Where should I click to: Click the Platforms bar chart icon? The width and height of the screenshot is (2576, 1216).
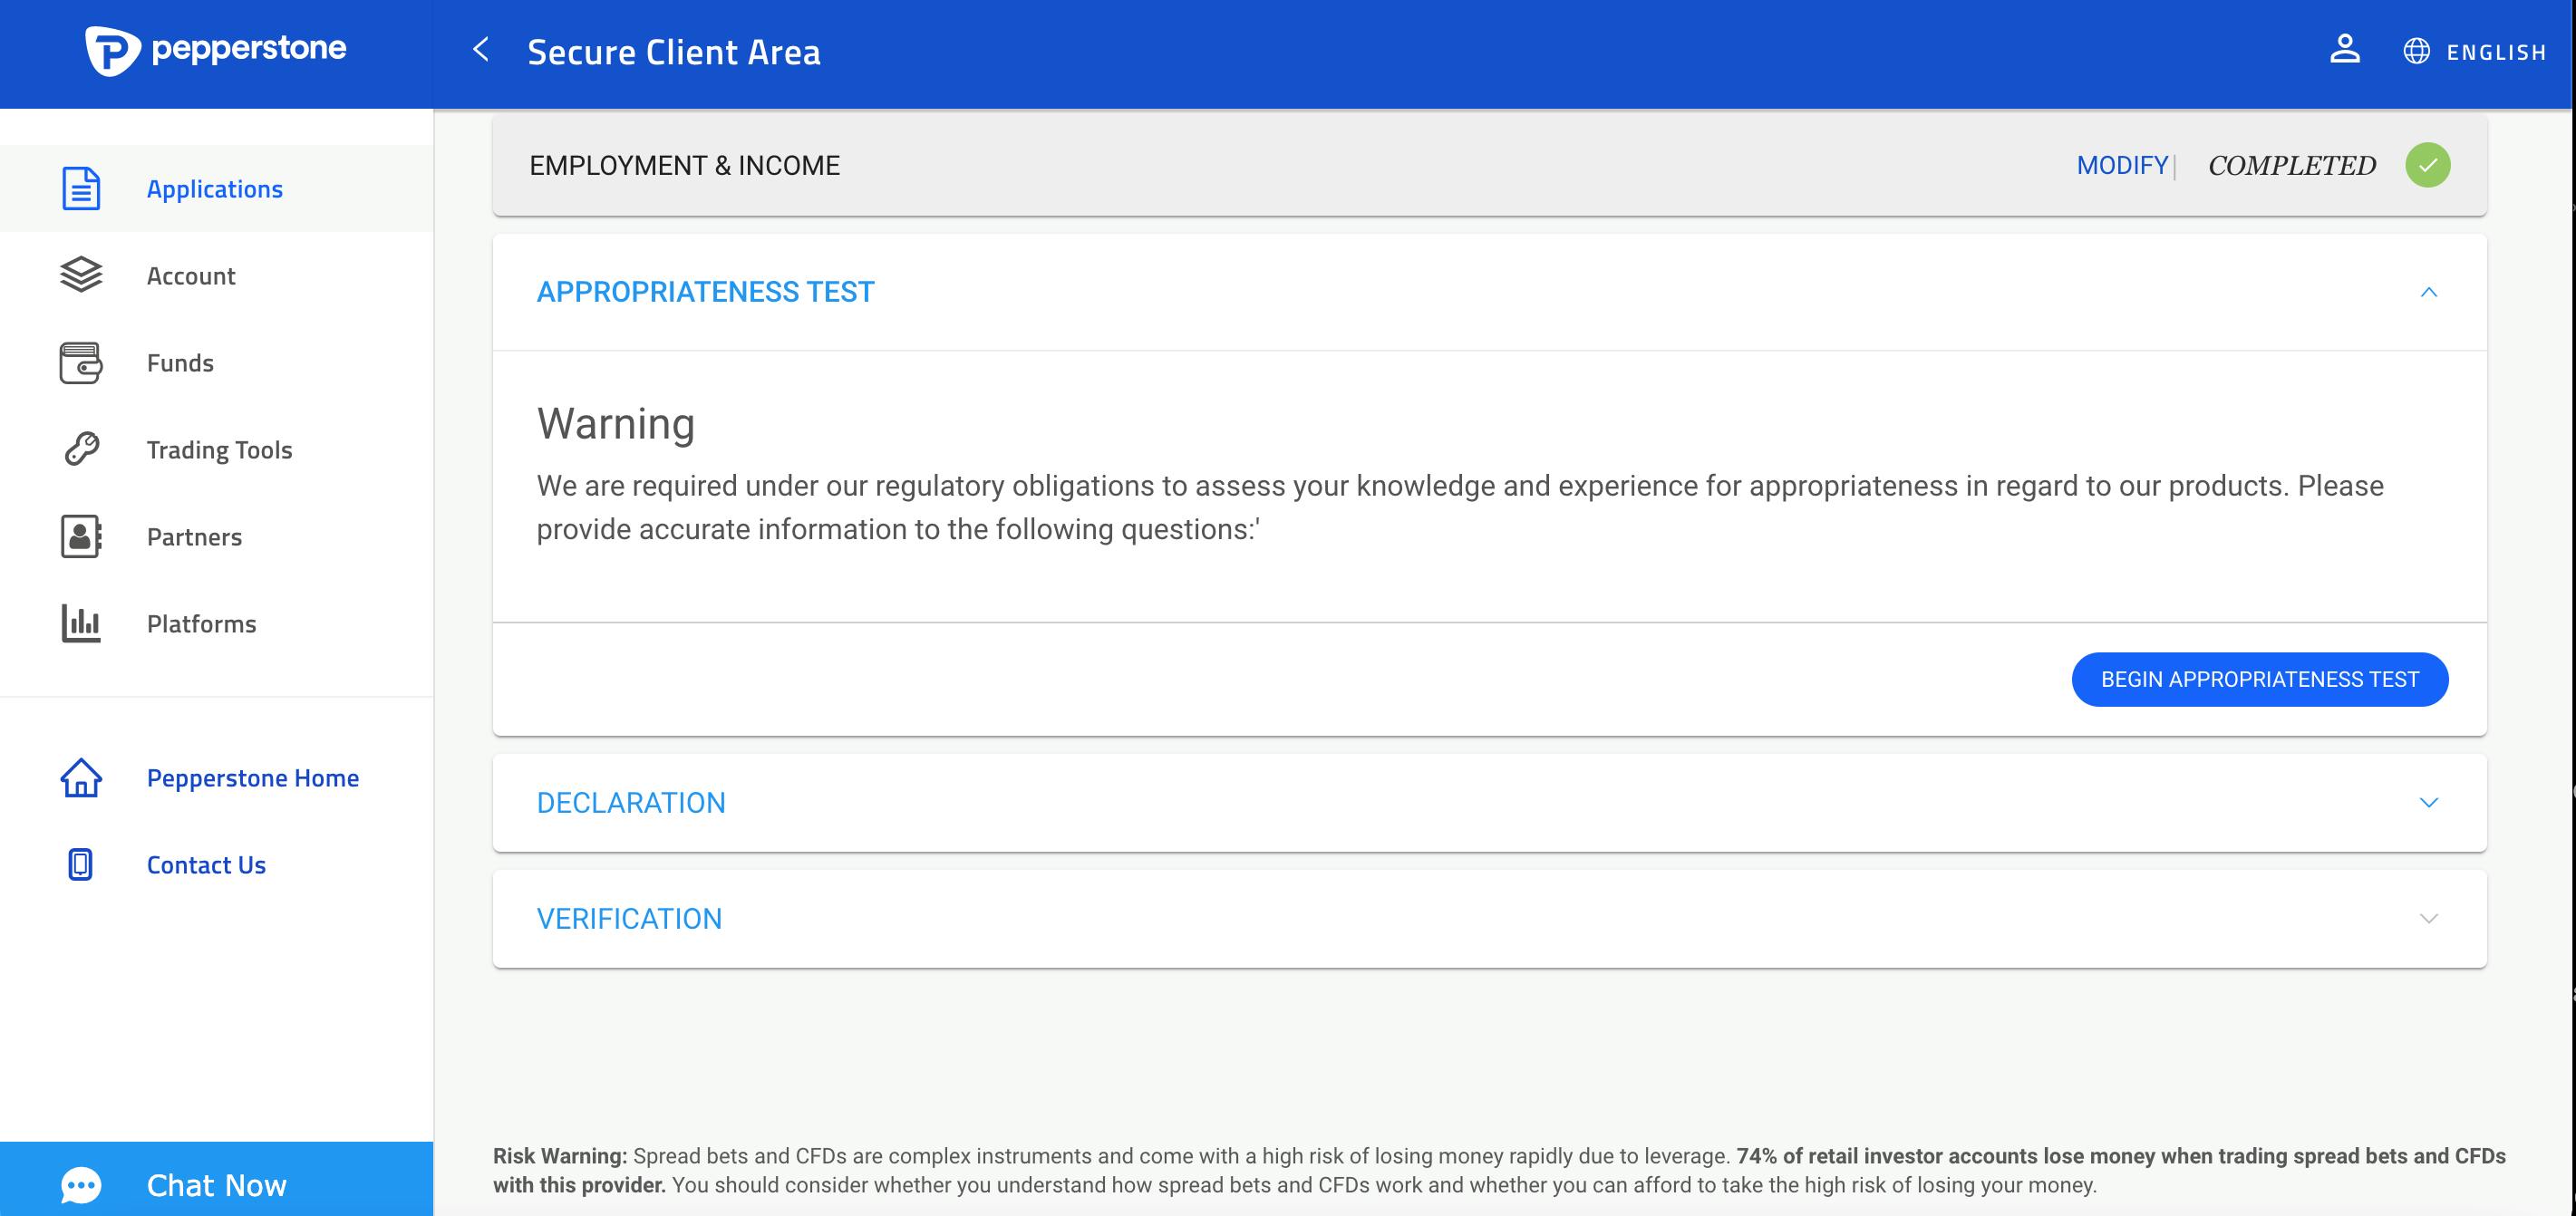pyautogui.click(x=81, y=623)
